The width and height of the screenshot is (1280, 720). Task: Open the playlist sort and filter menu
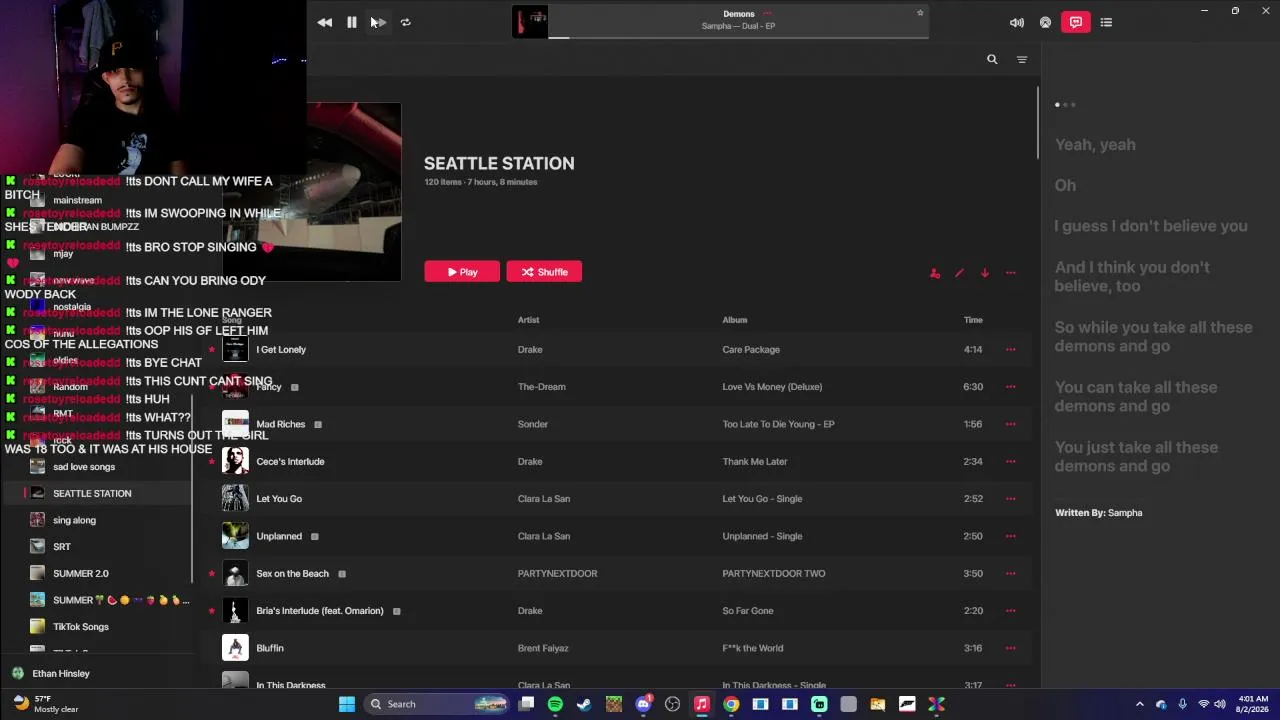(1022, 60)
